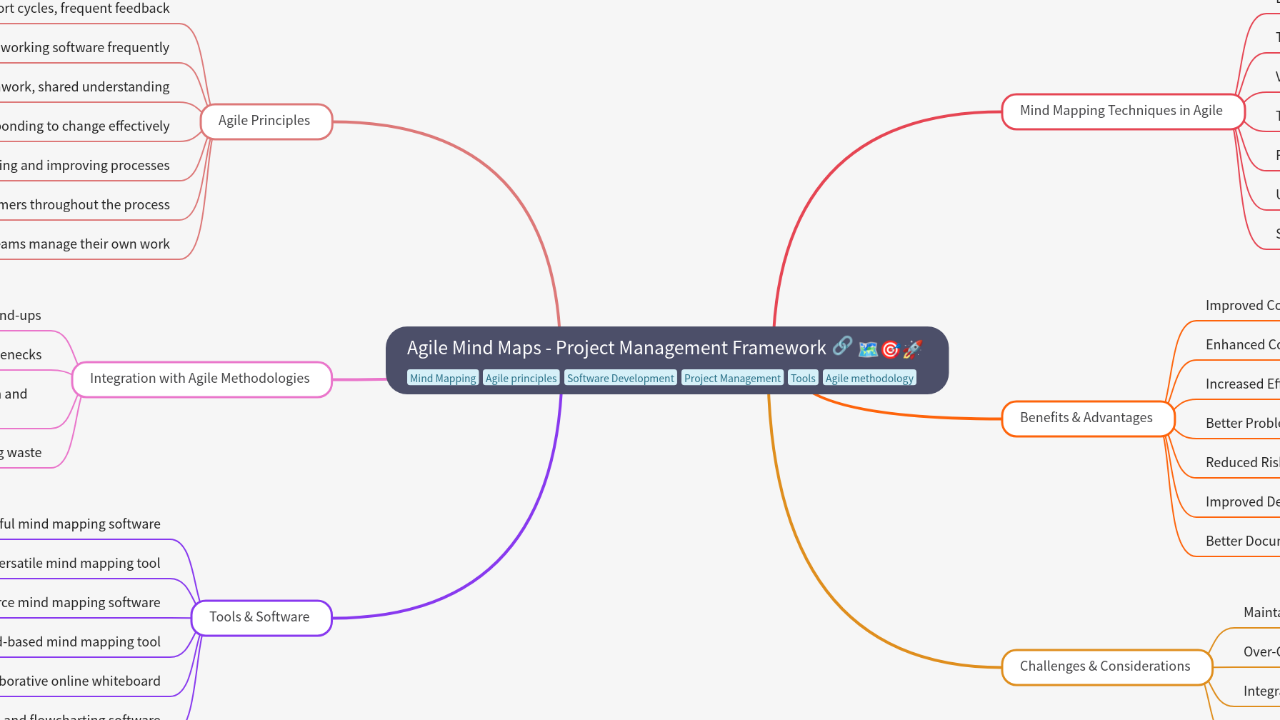Viewport: 1280px width, 720px height.
Task: Click the 'enecks' leaf text
Action: pyautogui.click(x=21, y=354)
